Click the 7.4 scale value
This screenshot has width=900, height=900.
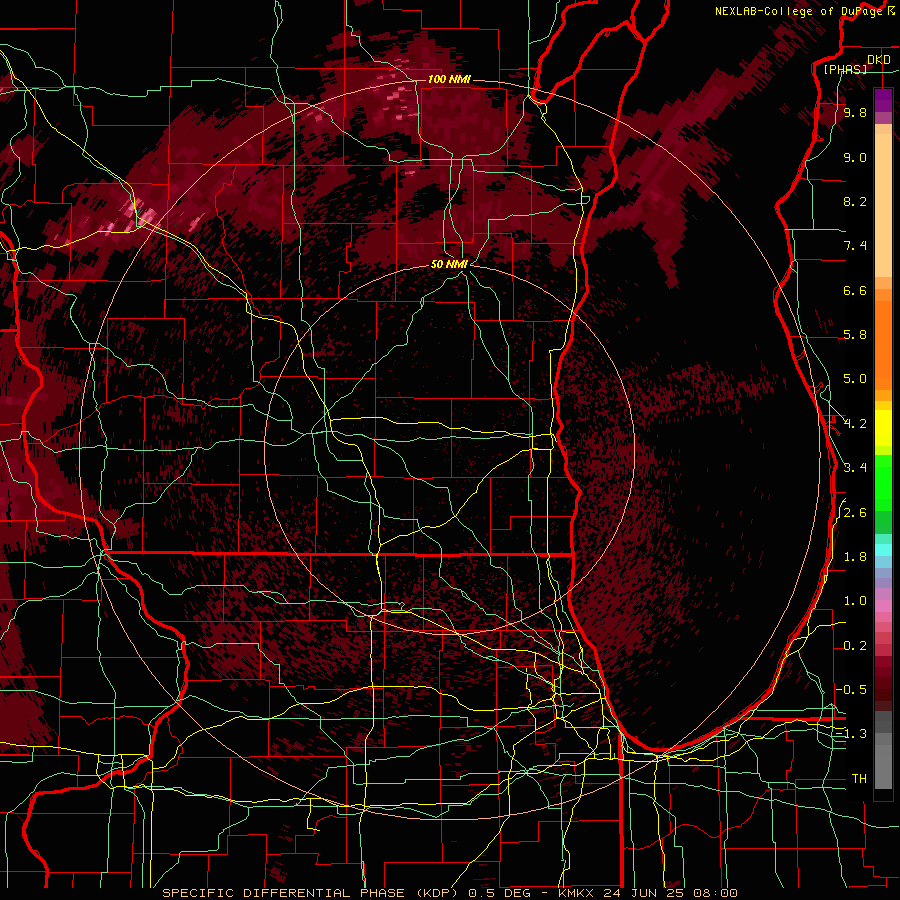tap(855, 246)
